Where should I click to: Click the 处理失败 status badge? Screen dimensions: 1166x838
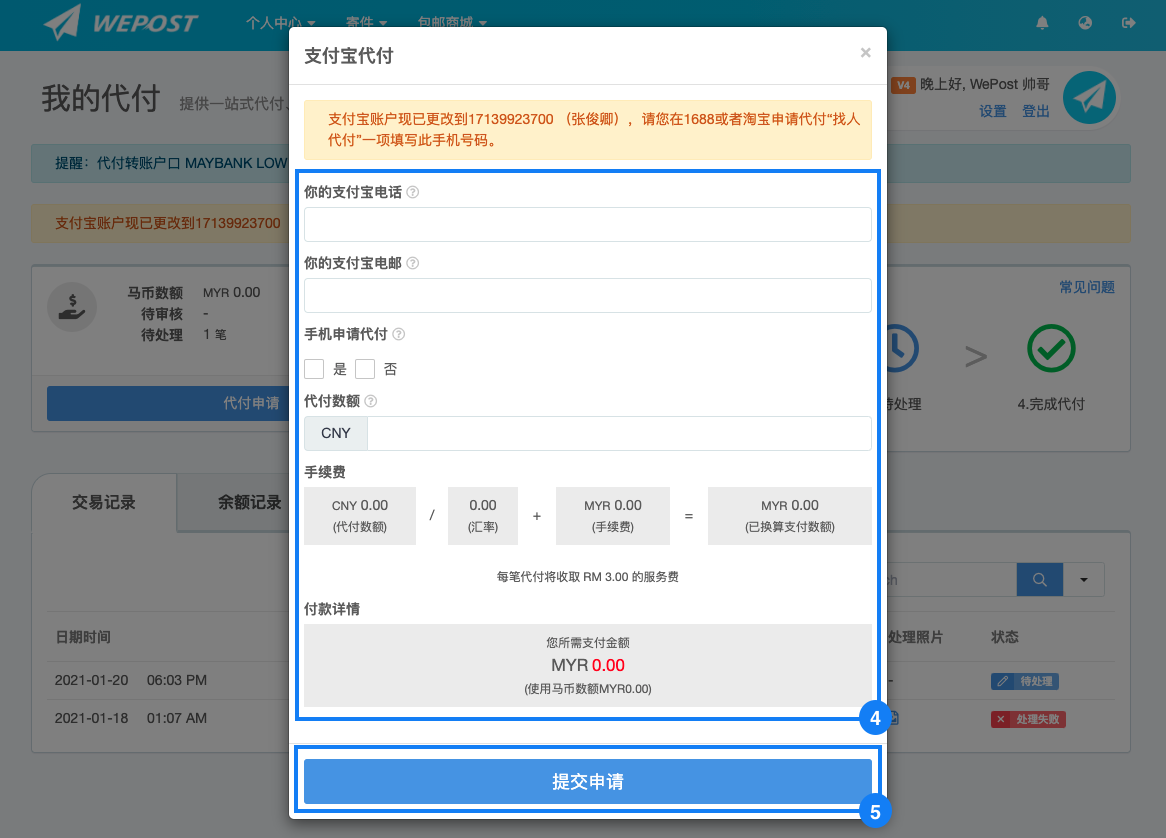(x=1028, y=719)
